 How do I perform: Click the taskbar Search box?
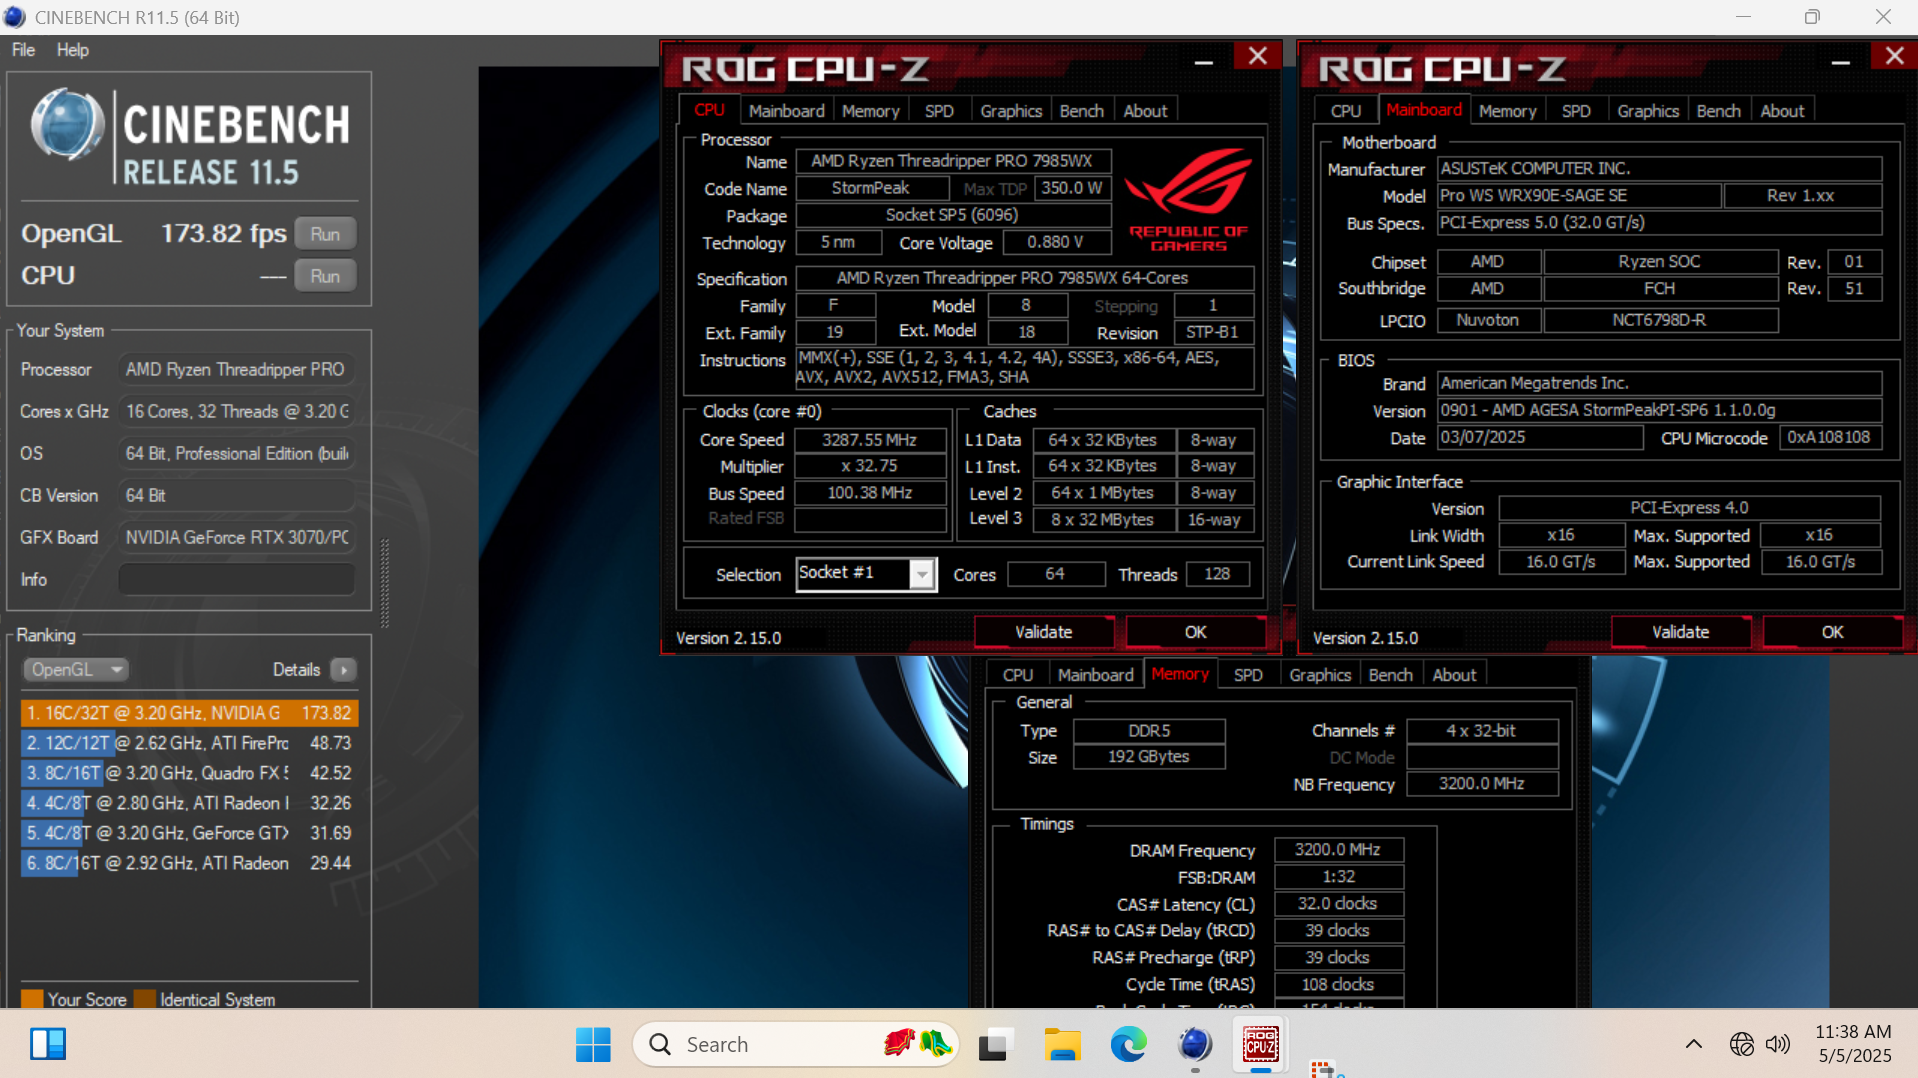795,1045
